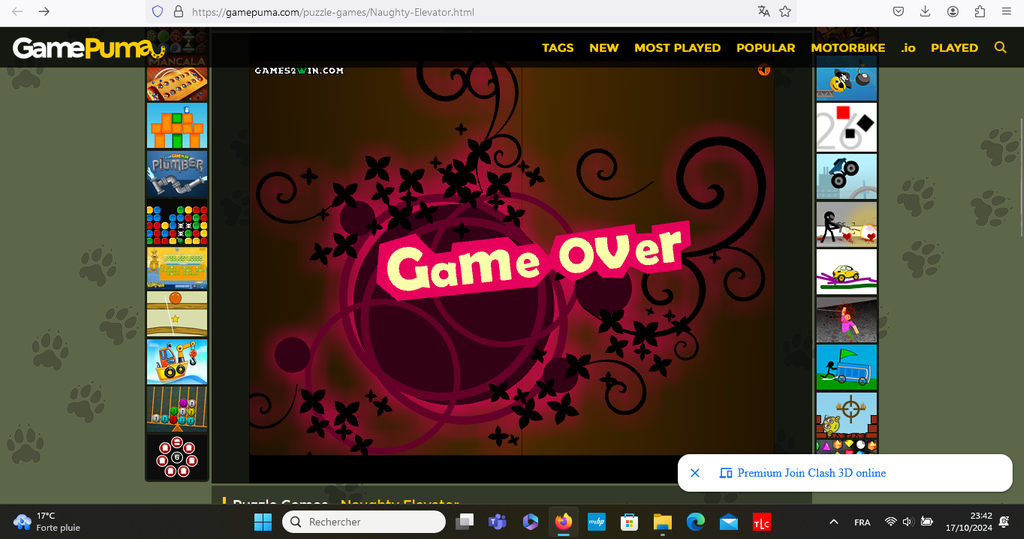Open Firefox downloads panel
1024x539 pixels.
pyautogui.click(x=925, y=12)
